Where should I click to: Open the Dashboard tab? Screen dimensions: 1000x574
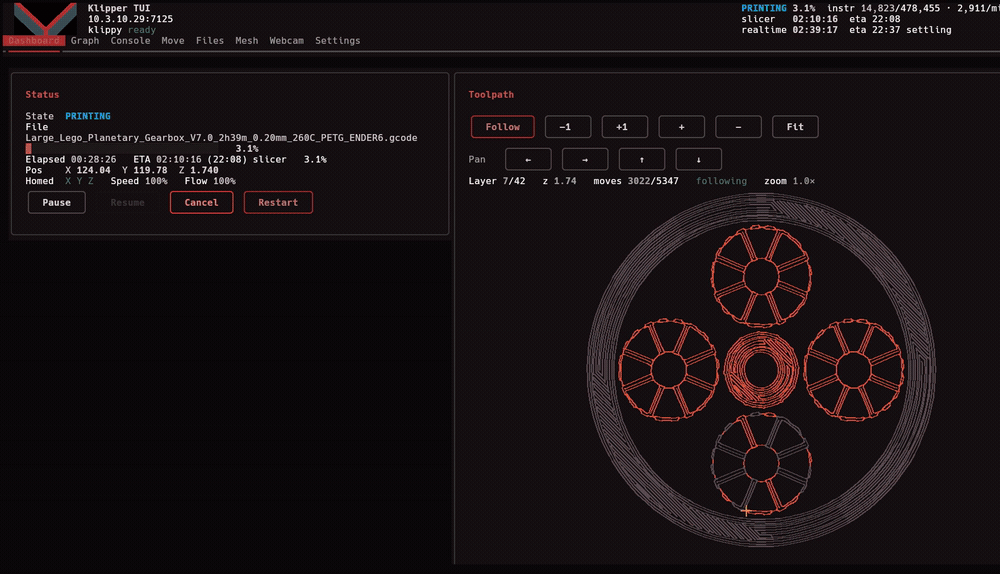34,41
